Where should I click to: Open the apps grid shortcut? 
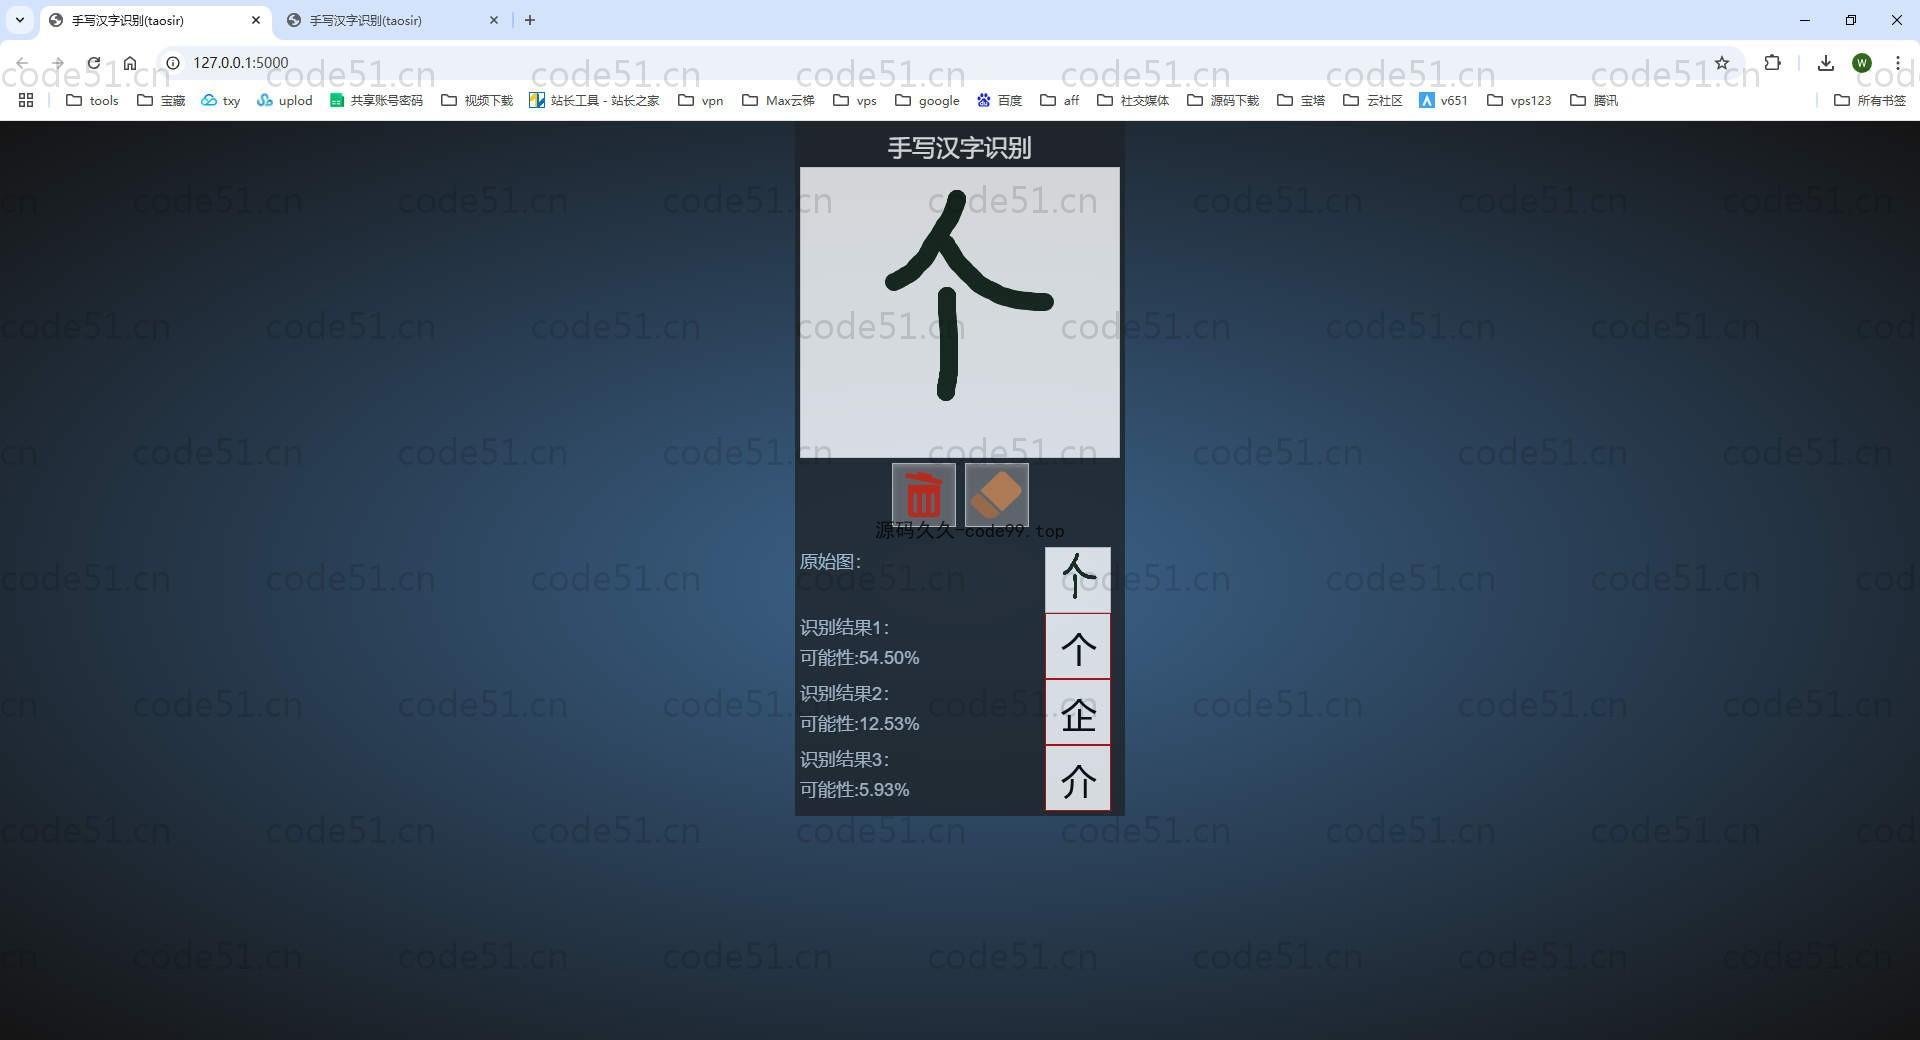point(26,100)
